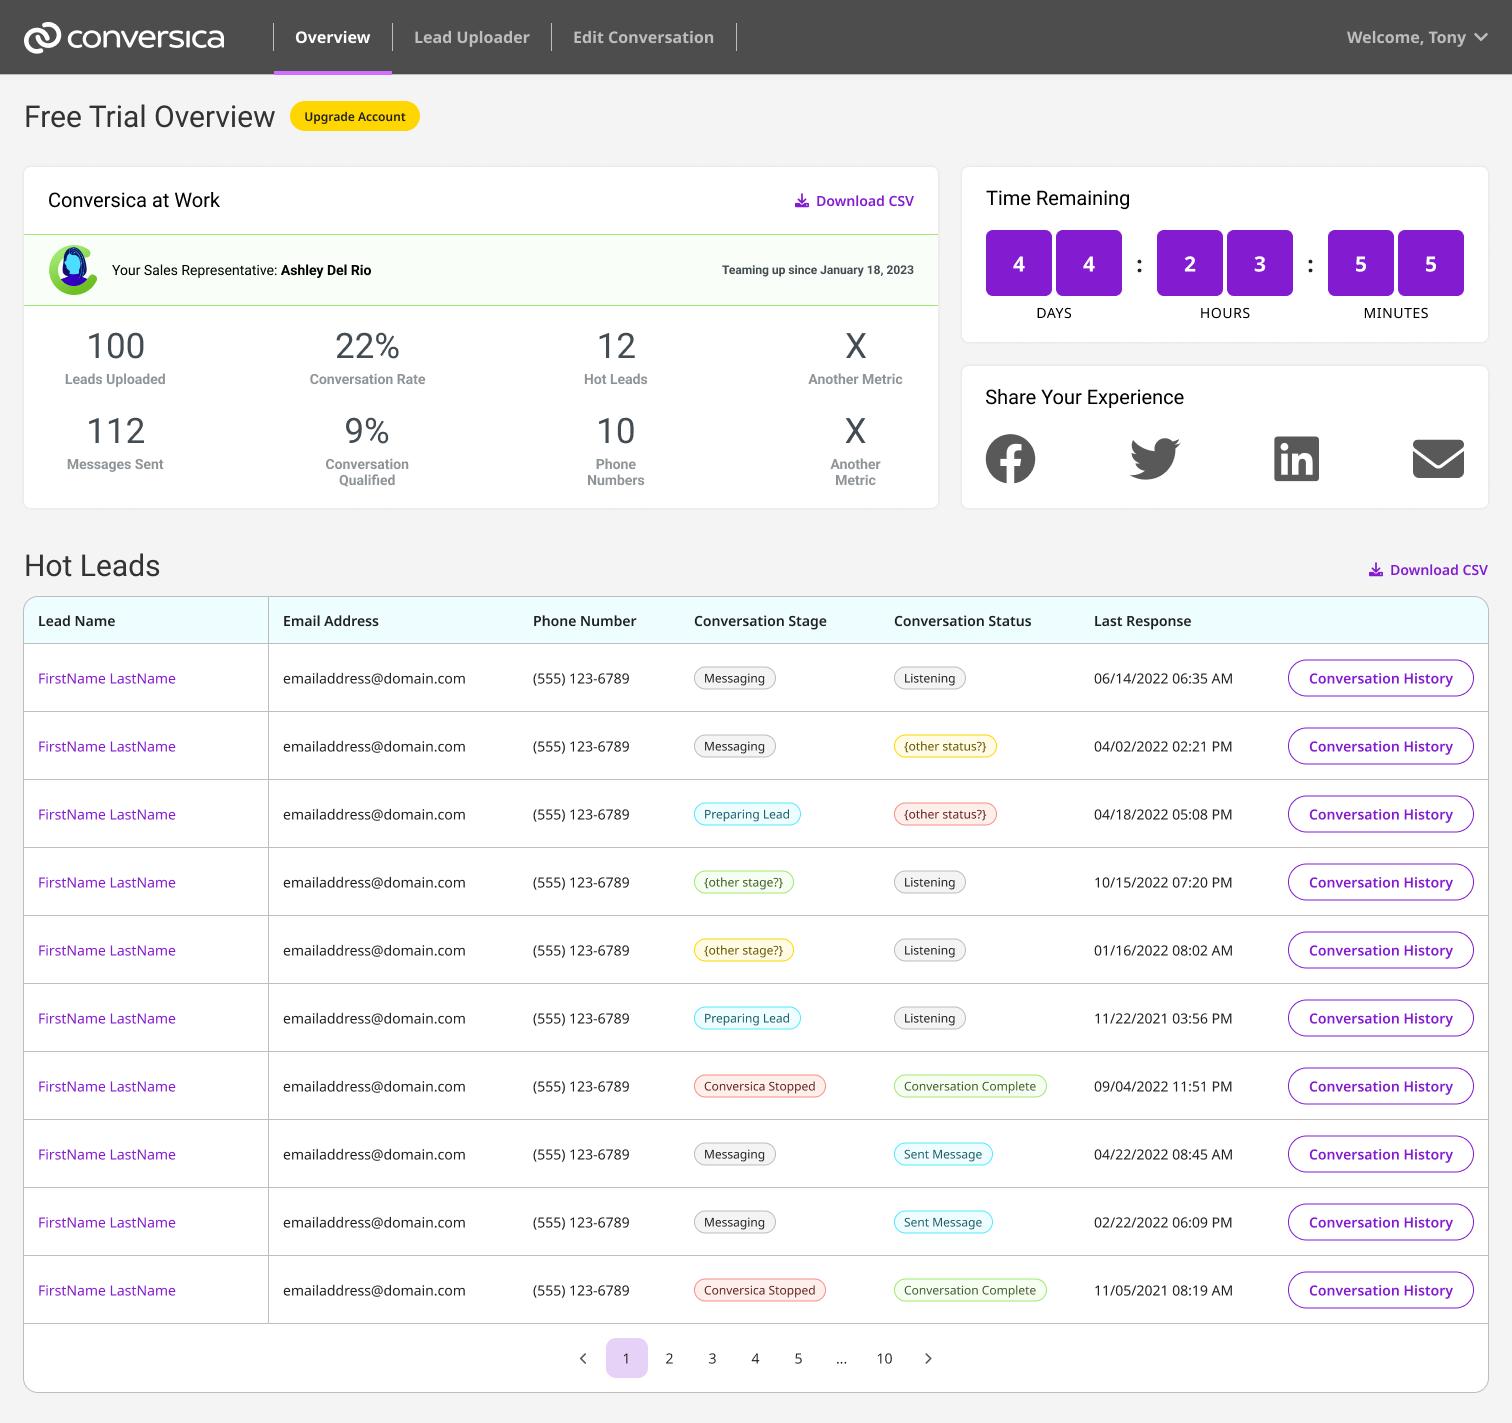
Task: Open the Facebook share icon
Action: point(1010,459)
